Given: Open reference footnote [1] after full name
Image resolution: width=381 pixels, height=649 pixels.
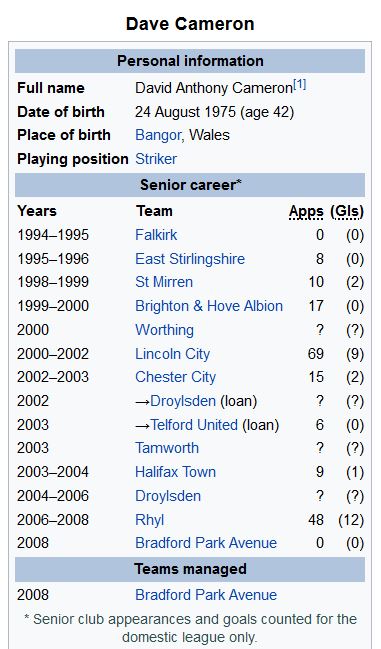Looking at the screenshot, I should [x=300, y=84].
